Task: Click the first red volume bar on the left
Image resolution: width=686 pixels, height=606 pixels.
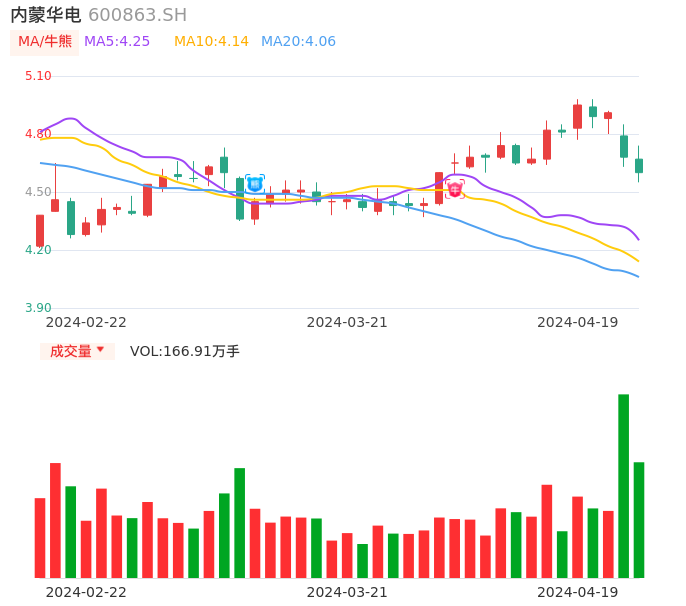Action: 40,537
